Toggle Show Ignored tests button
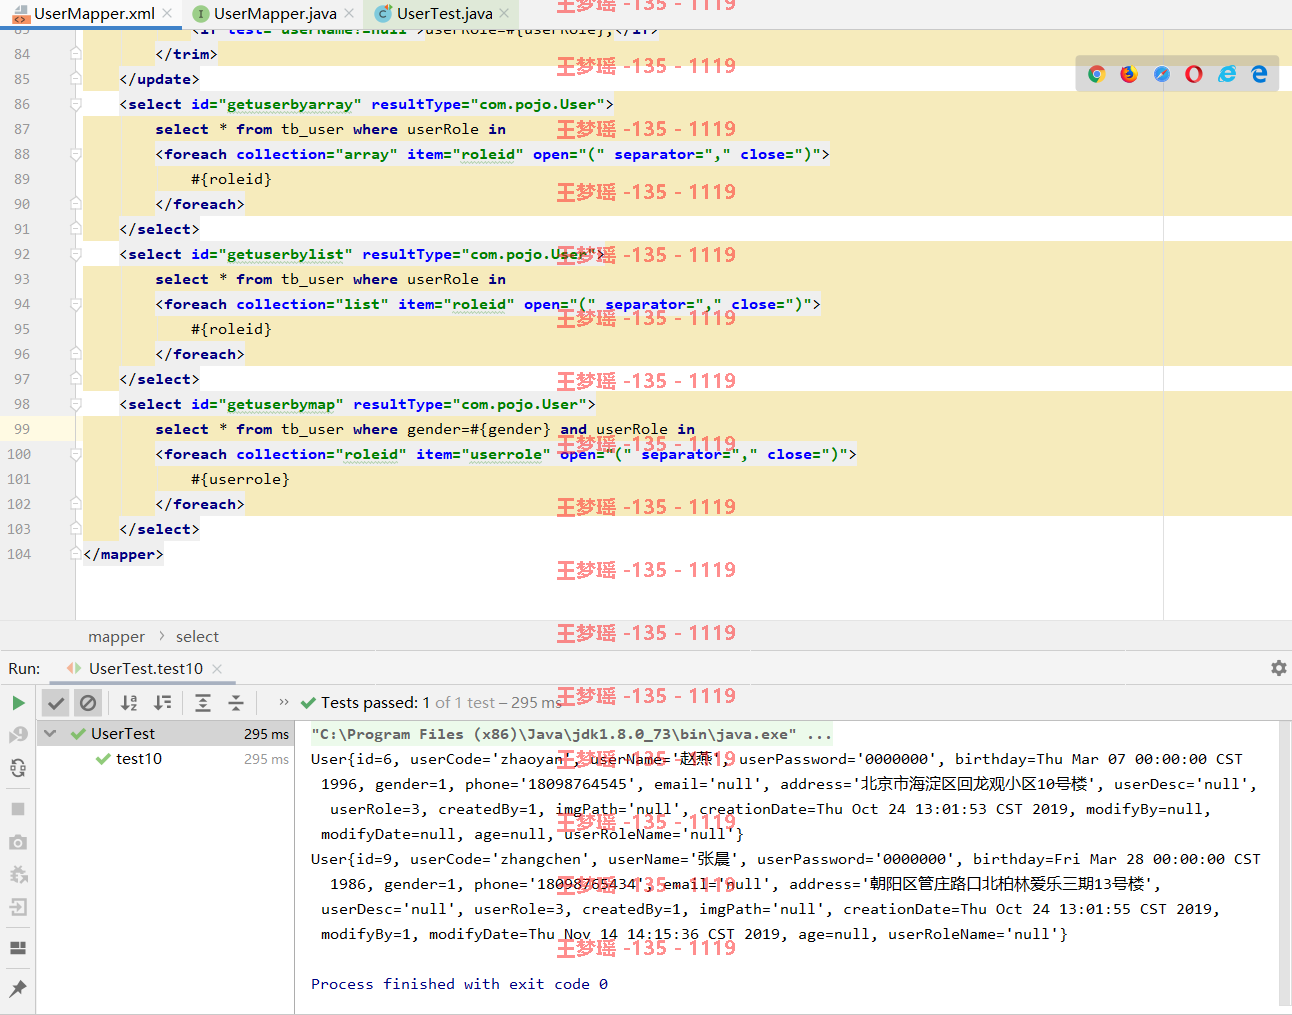This screenshot has width=1292, height=1015. 88,703
